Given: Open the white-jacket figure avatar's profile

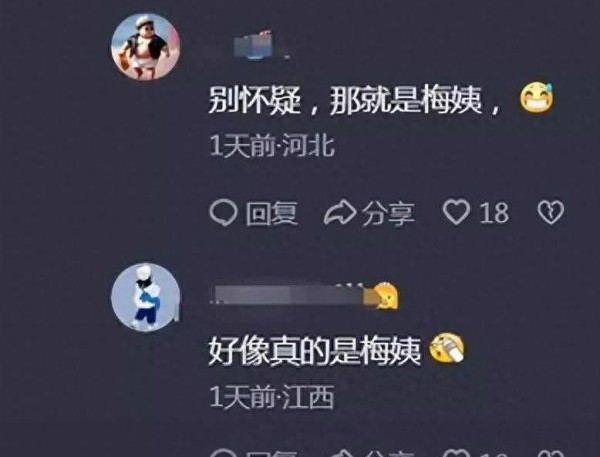Looking at the screenshot, I should 146,297.
